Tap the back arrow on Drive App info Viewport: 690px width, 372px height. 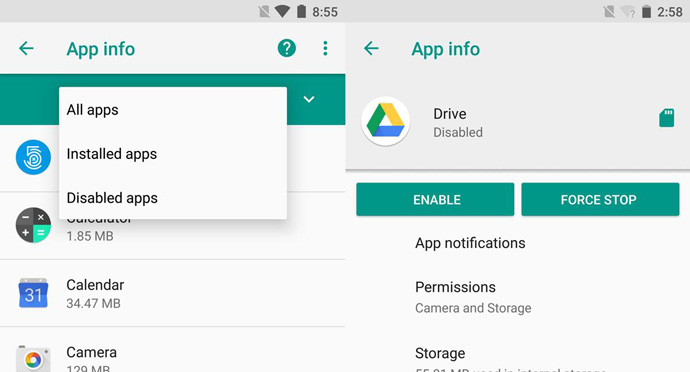[x=371, y=48]
